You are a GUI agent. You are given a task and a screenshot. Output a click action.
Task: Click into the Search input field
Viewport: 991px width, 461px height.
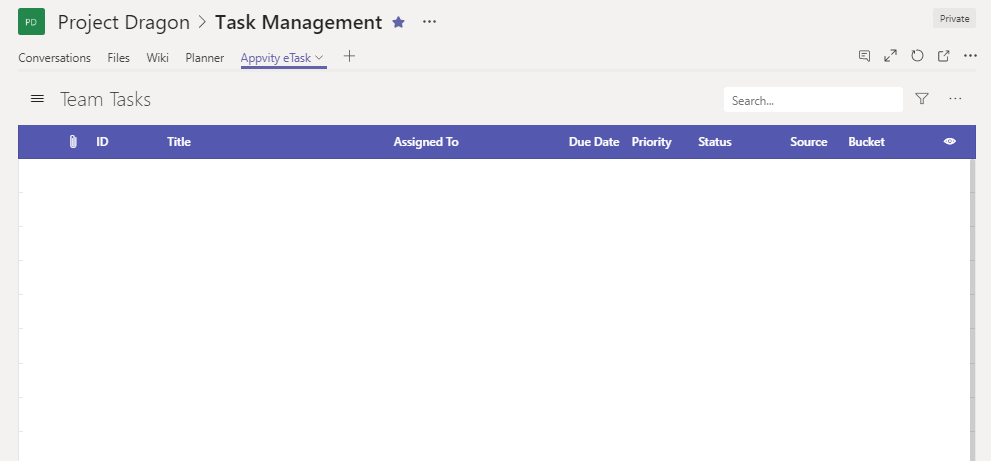click(x=812, y=100)
